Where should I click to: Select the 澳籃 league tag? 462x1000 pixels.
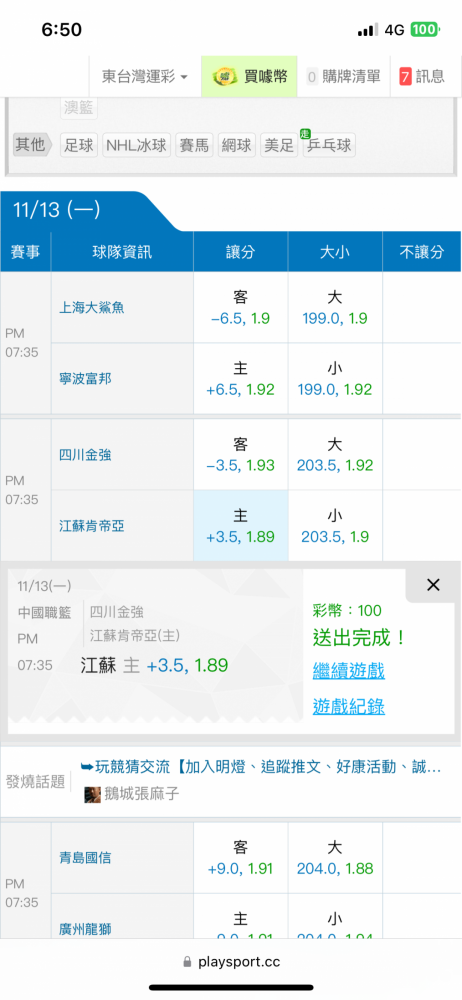pos(79,108)
